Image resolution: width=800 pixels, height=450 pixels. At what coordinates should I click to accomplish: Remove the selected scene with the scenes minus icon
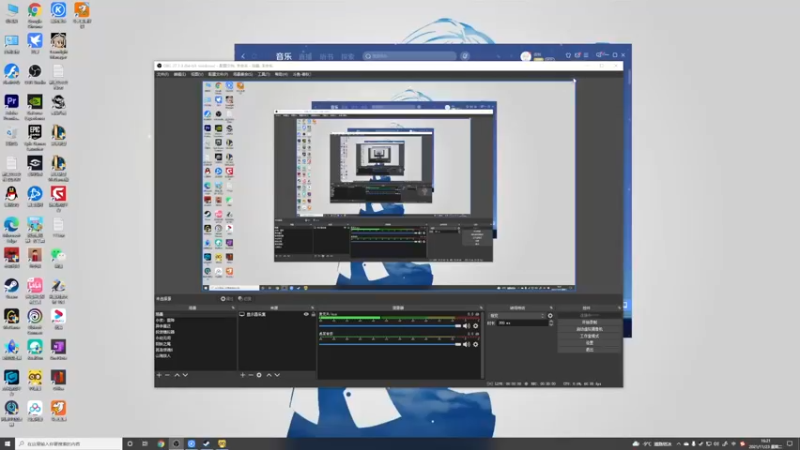(x=167, y=375)
